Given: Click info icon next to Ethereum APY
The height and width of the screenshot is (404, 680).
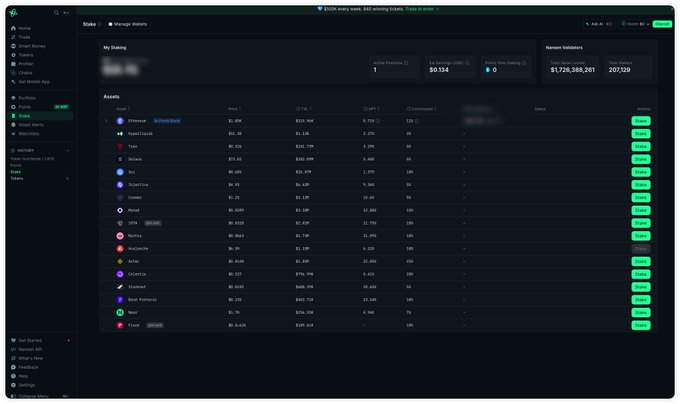Looking at the screenshot, I should [x=378, y=121].
